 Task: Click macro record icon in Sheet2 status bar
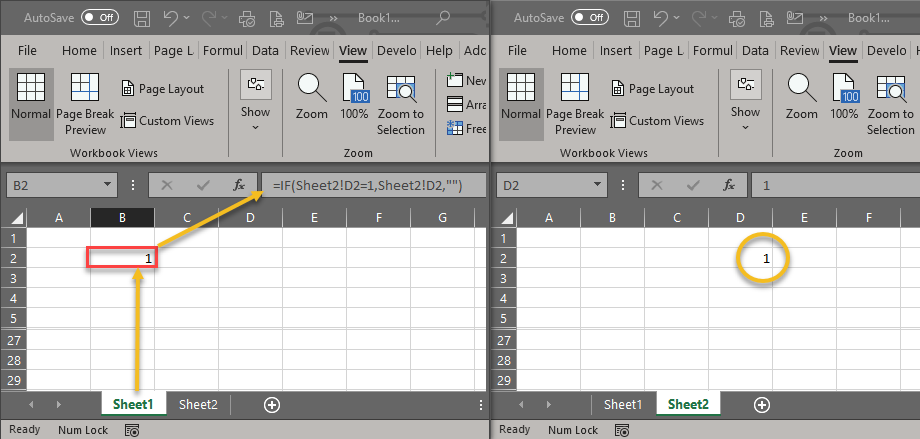(623, 430)
